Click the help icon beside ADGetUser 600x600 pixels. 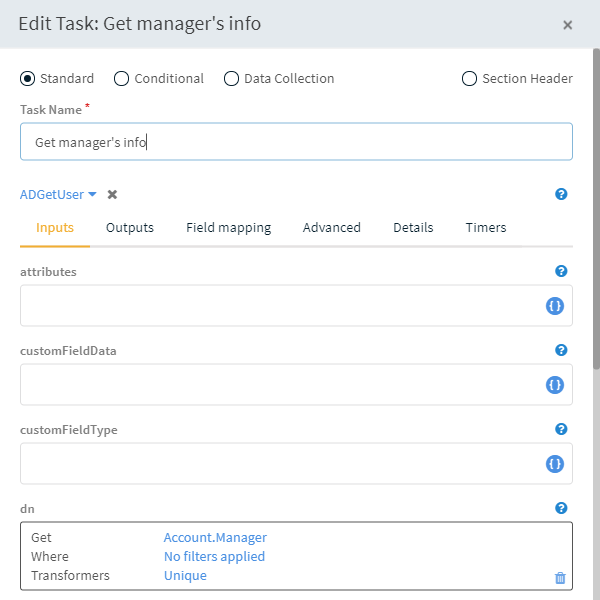point(561,195)
